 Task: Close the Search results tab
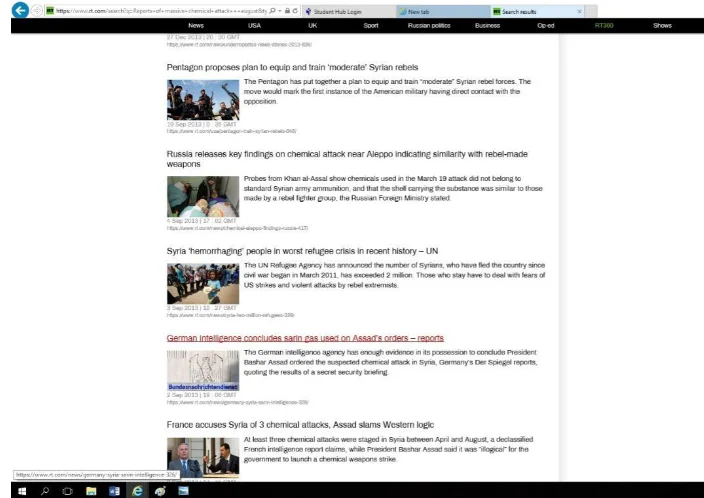(x=579, y=11)
